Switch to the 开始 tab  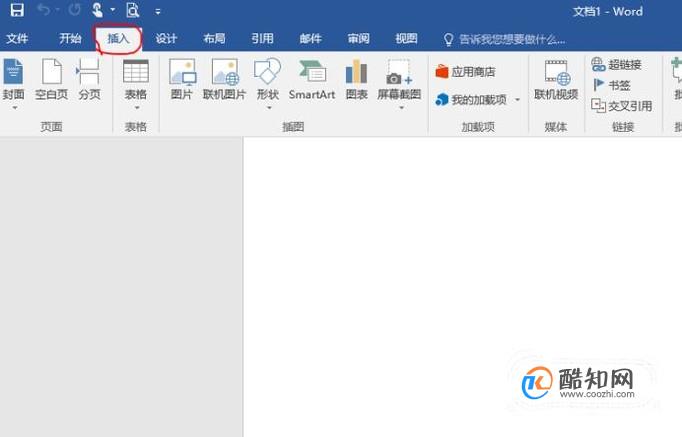70,39
